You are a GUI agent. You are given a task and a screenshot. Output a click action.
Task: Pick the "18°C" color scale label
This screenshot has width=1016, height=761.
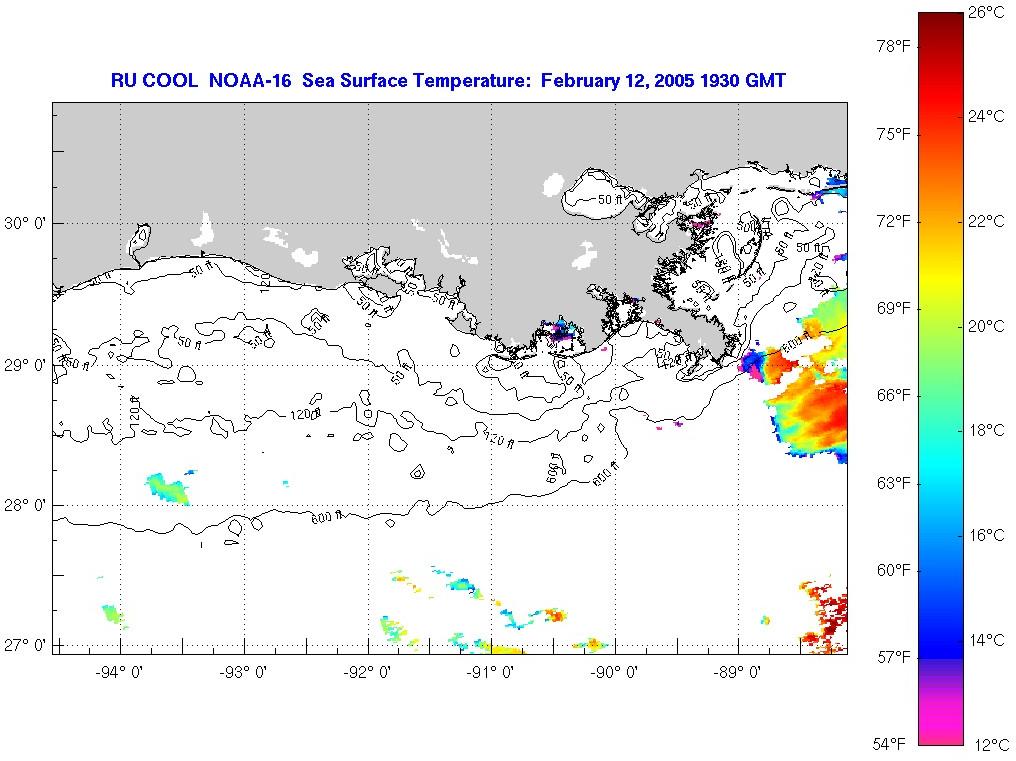[x=986, y=430]
